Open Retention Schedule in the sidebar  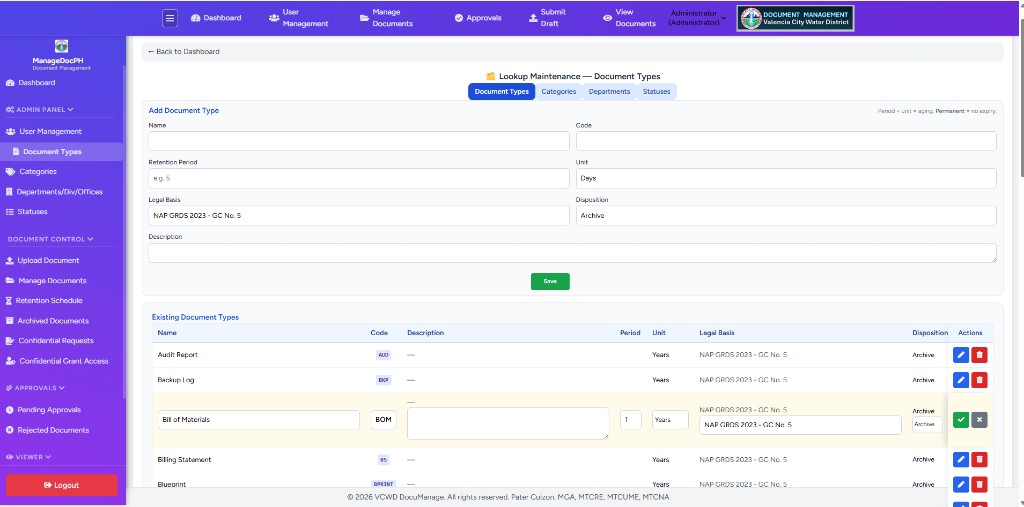[44, 301]
